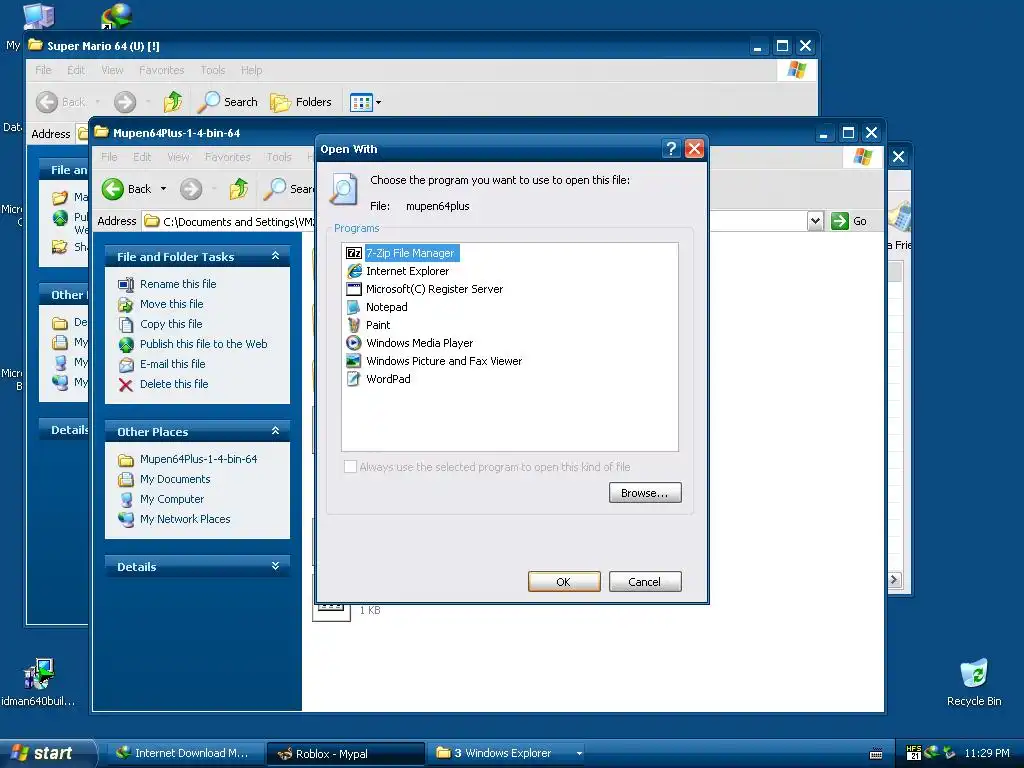Open My Documents under Other Places
The image size is (1024, 768).
pos(175,479)
